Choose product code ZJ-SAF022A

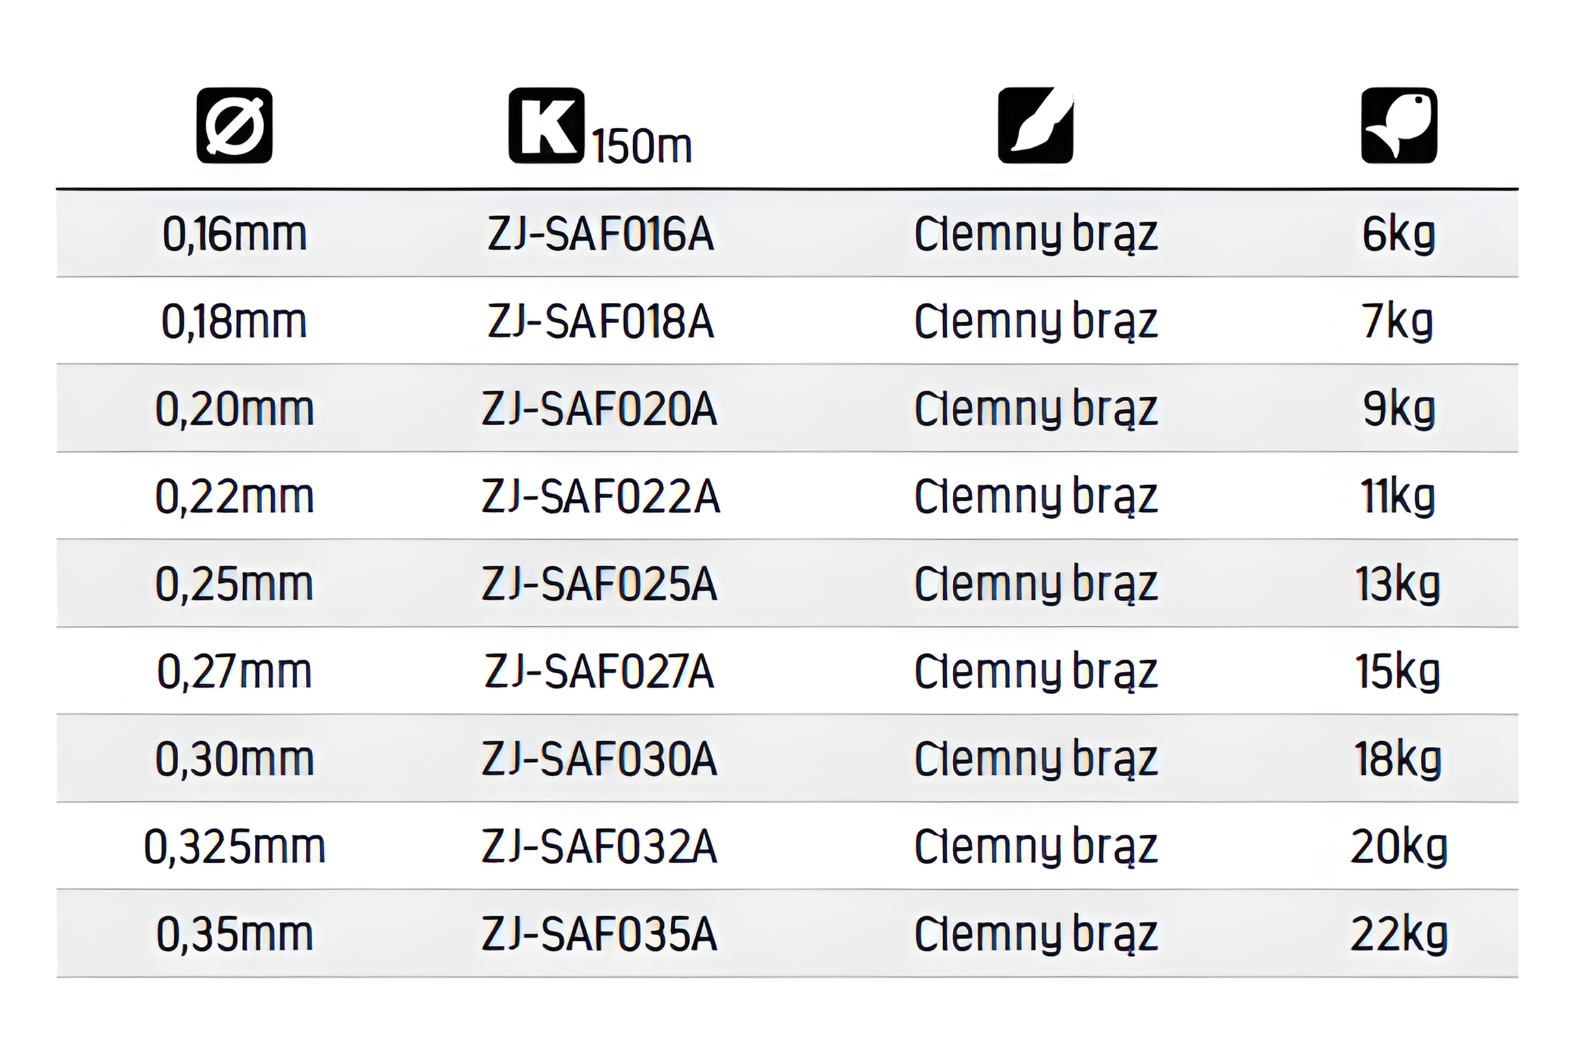(600, 496)
